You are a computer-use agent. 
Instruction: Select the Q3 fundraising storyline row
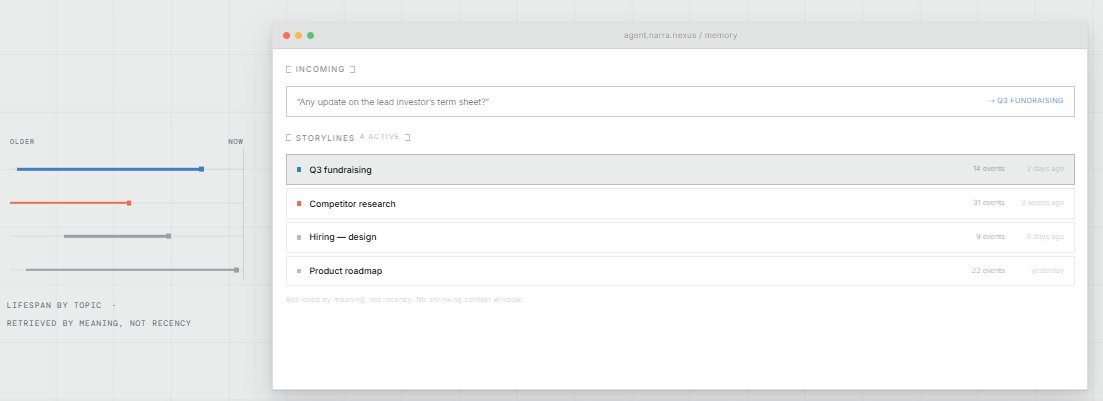(x=680, y=170)
